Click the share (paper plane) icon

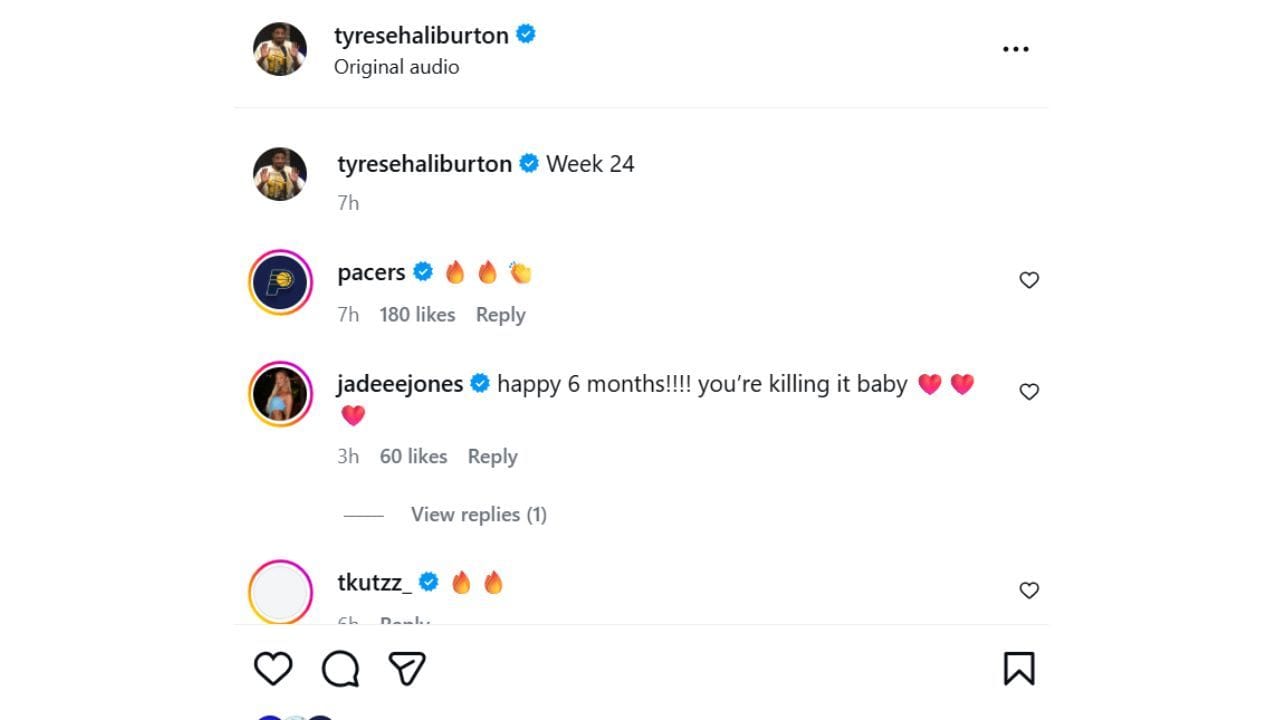pyautogui.click(x=406, y=667)
